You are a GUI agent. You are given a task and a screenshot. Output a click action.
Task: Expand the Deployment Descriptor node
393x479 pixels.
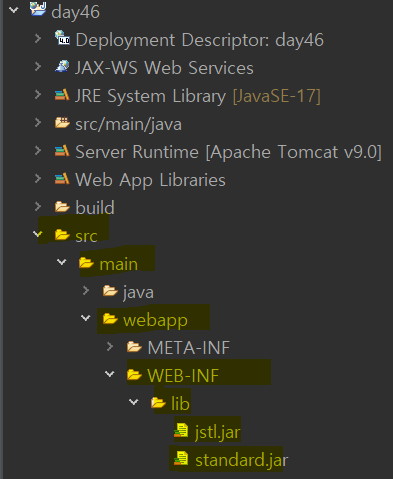tap(38, 38)
